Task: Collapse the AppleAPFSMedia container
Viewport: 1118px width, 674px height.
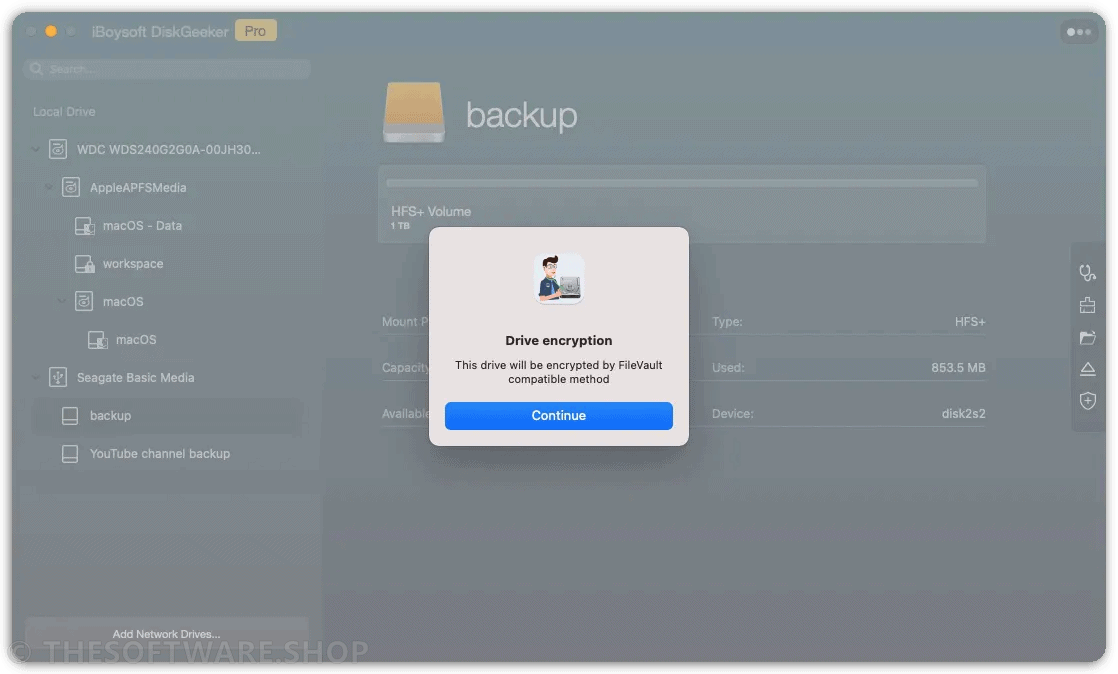Action: (x=48, y=188)
